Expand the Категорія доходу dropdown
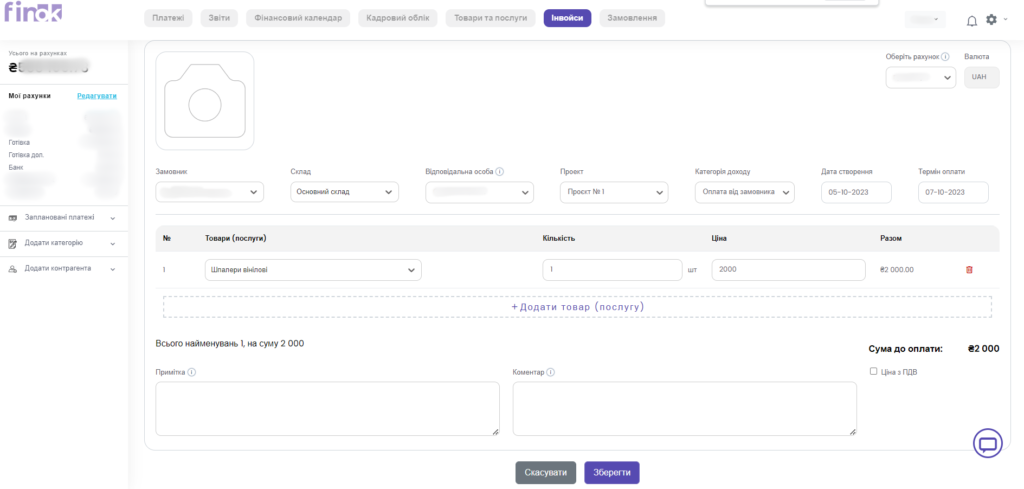 (x=744, y=192)
